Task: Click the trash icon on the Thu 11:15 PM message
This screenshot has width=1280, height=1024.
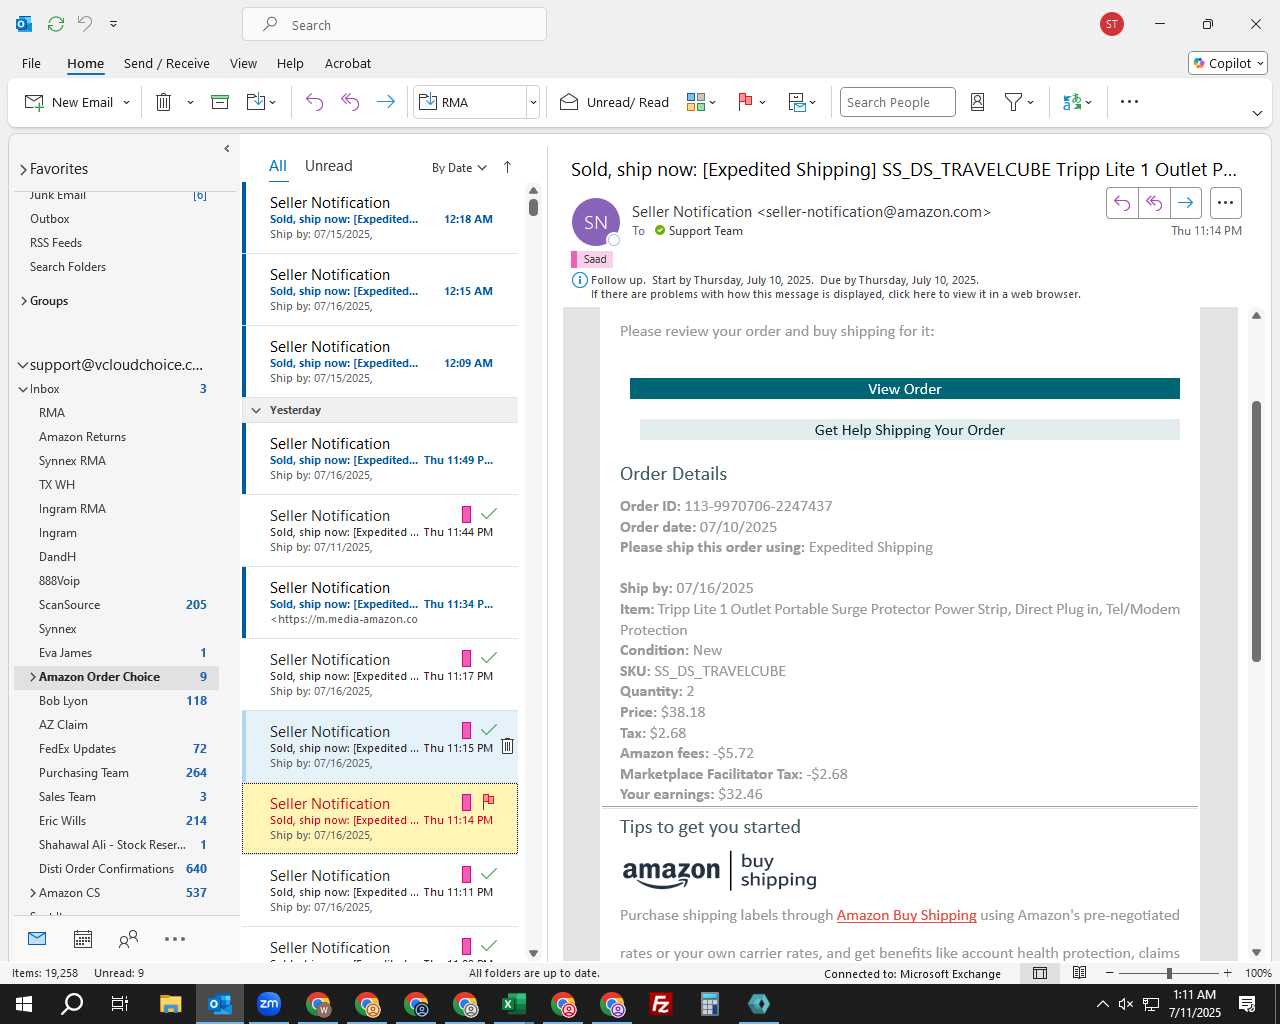Action: click(507, 746)
